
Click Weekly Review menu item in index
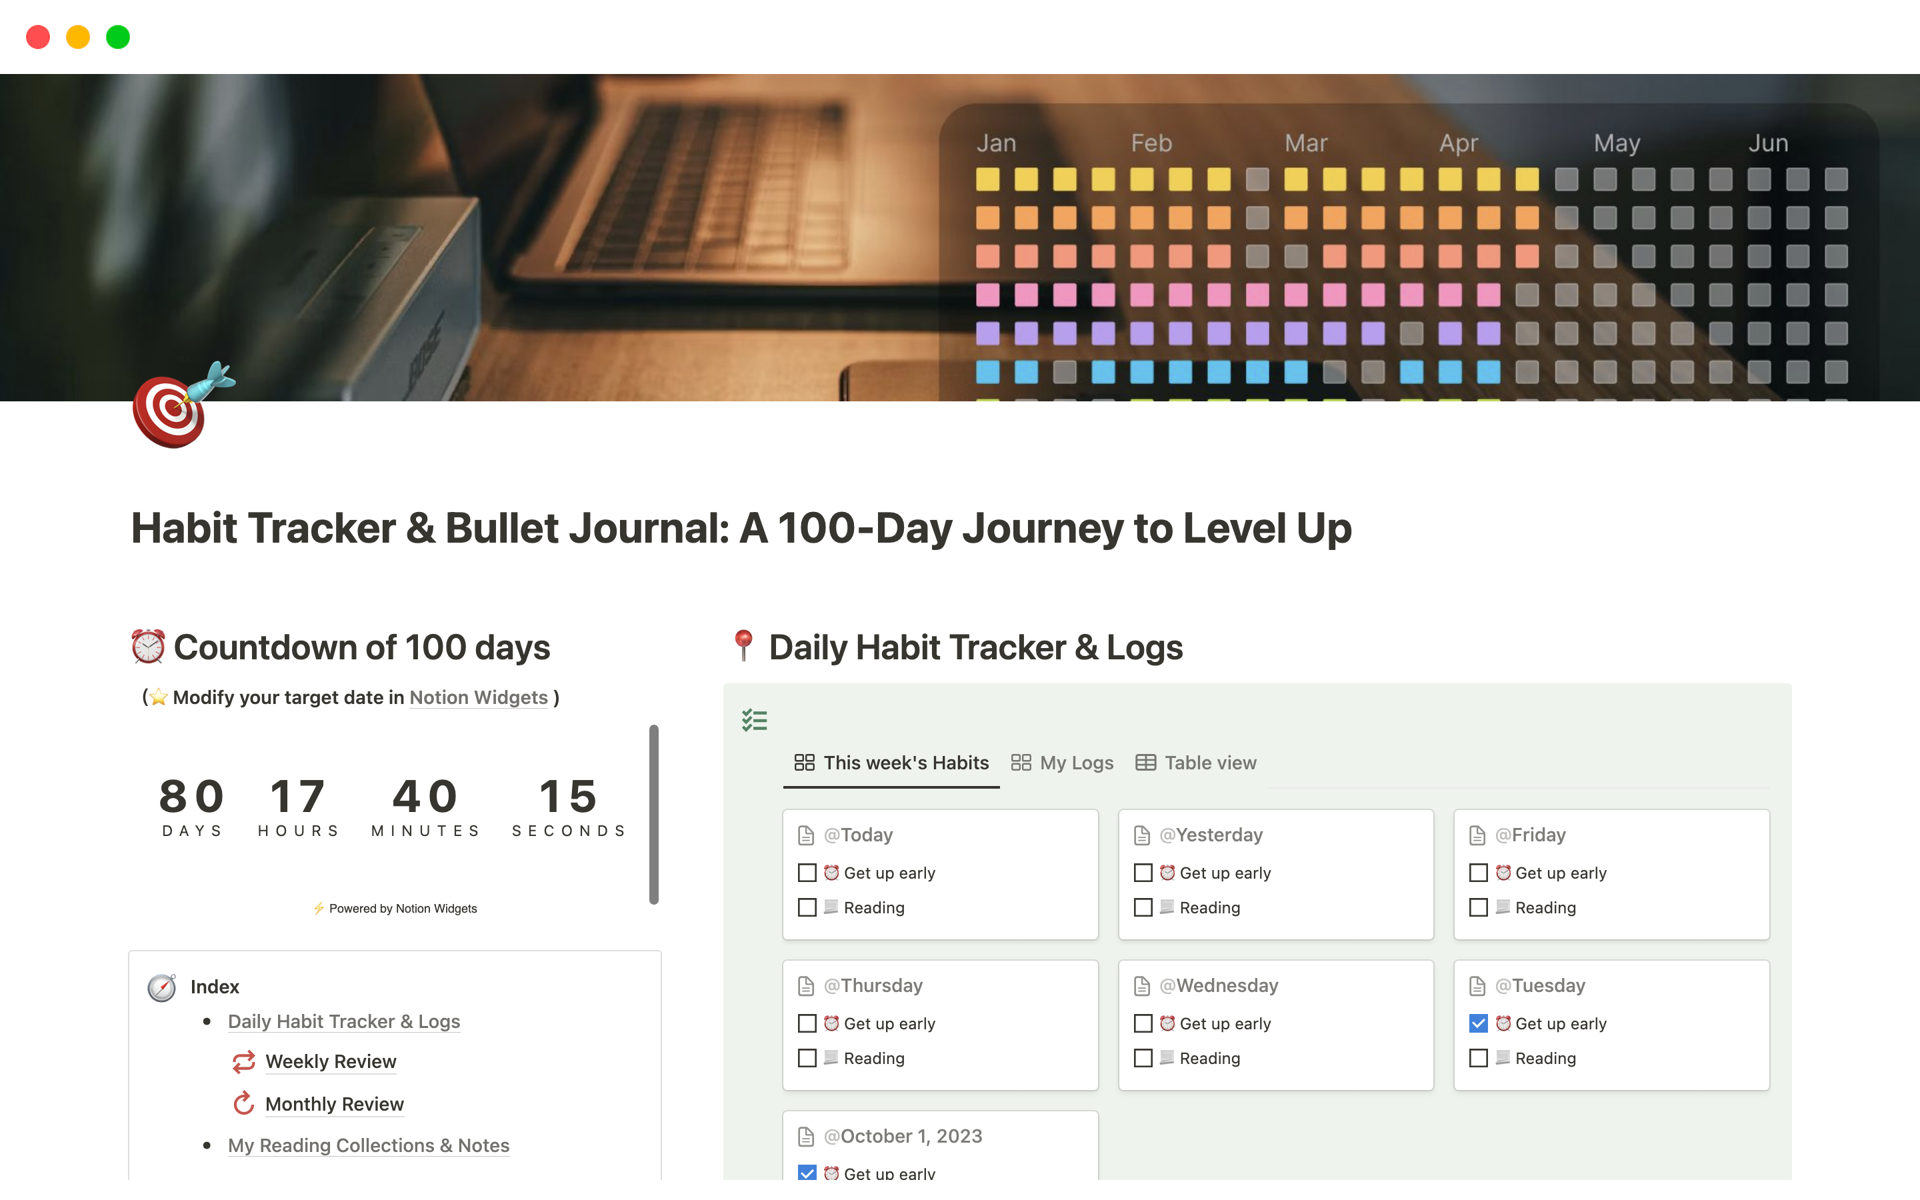pyautogui.click(x=330, y=1062)
